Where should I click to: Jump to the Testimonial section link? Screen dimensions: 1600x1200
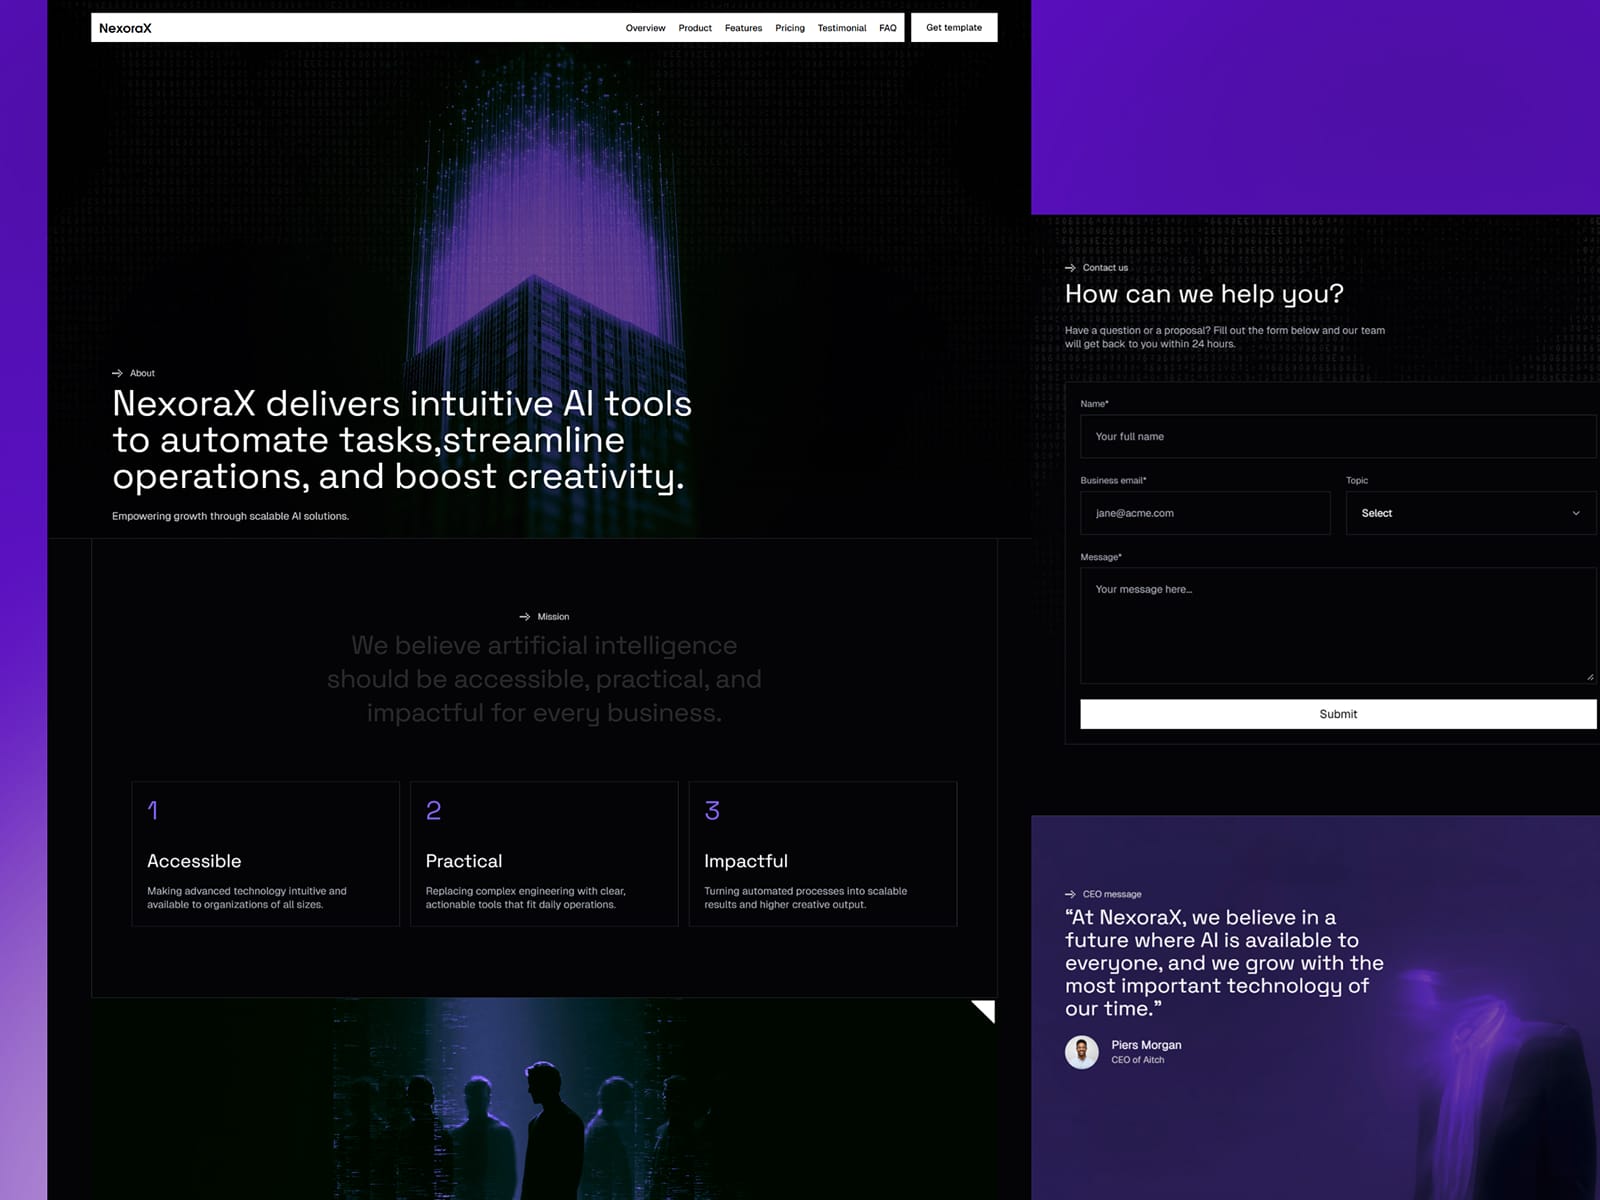[x=842, y=28]
